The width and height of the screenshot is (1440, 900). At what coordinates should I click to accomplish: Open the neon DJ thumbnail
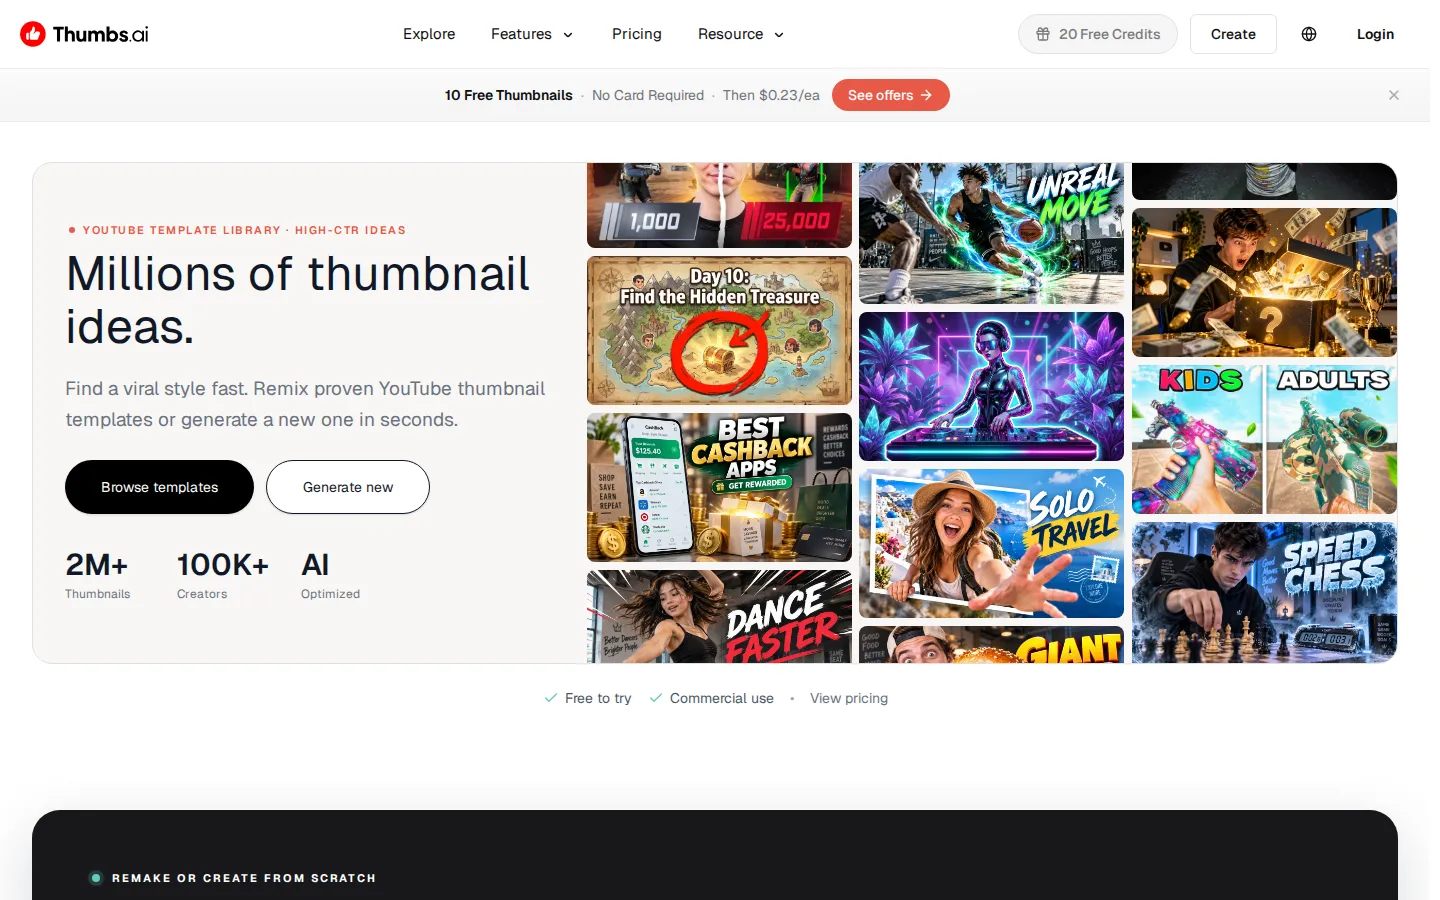click(x=991, y=386)
